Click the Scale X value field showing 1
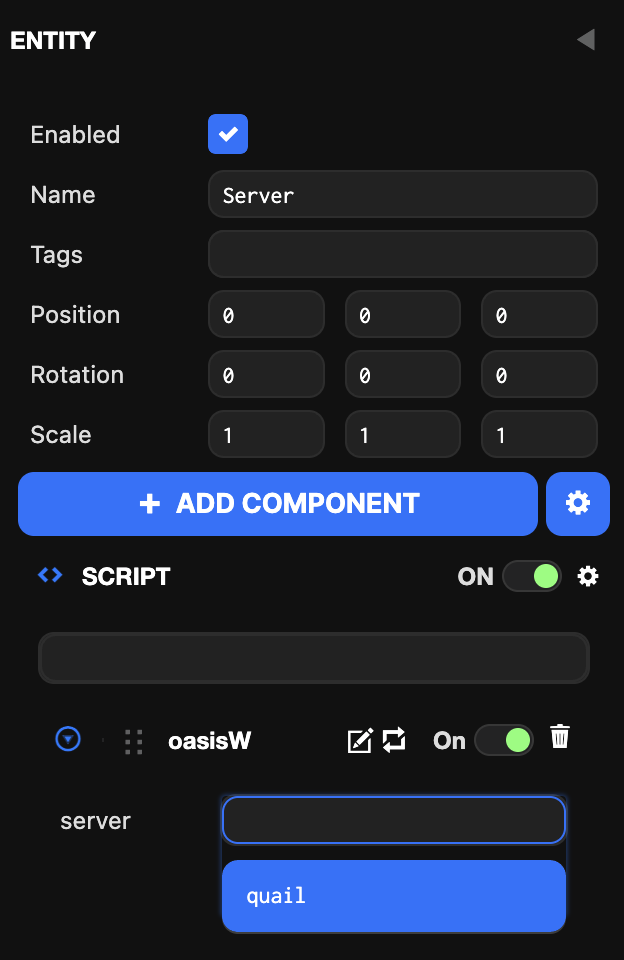The height and width of the screenshot is (960, 624). [x=266, y=434]
